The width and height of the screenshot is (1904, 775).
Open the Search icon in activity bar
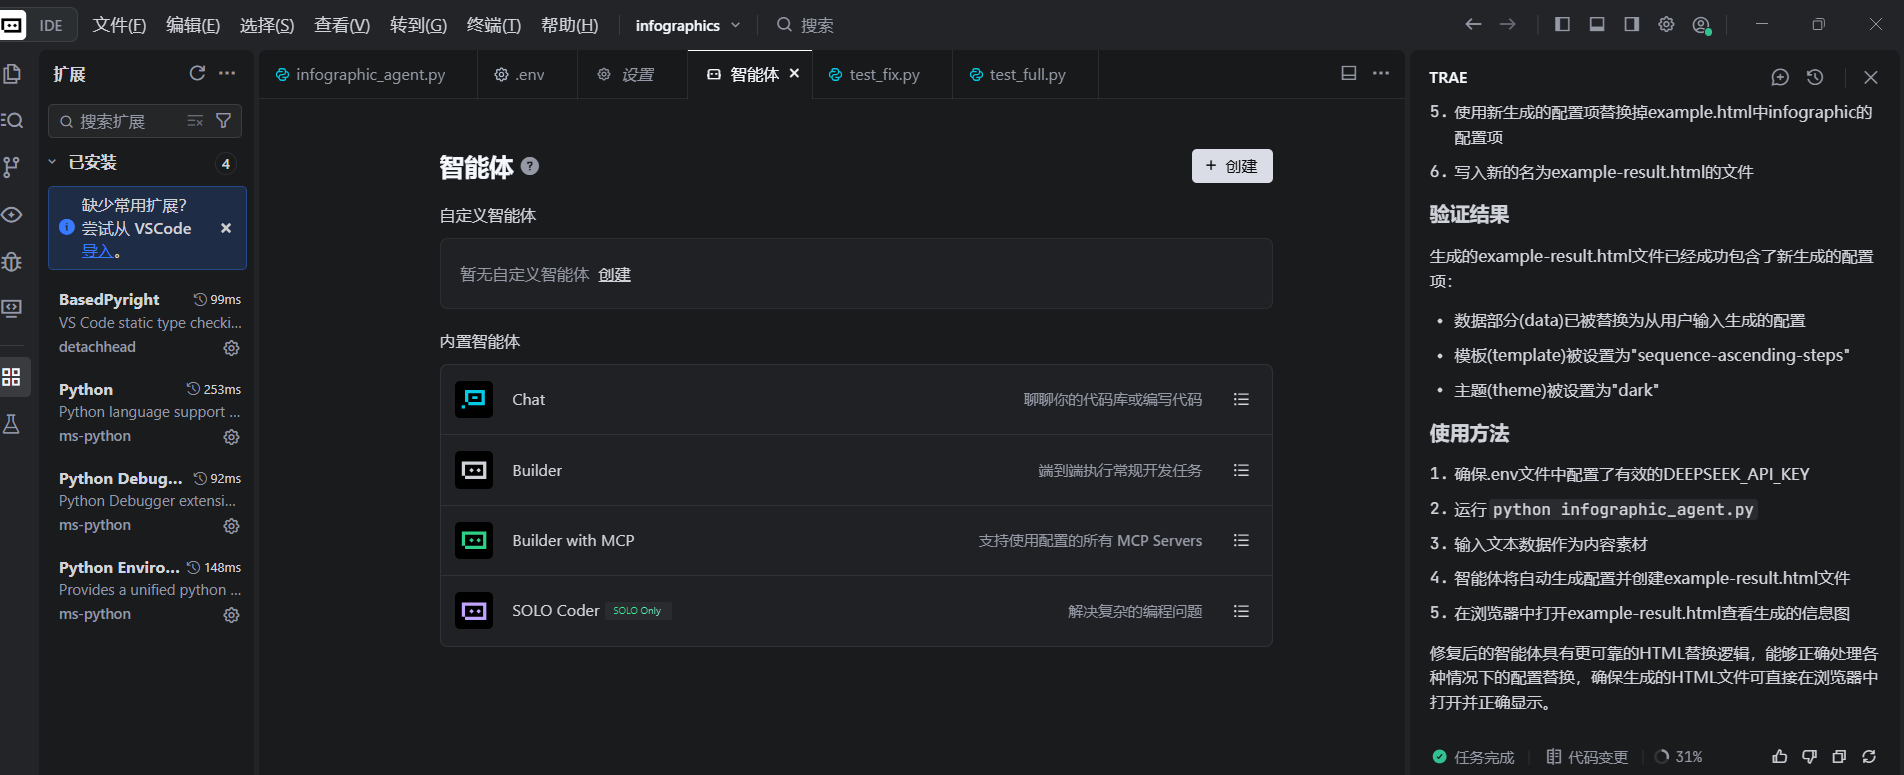click(12, 120)
